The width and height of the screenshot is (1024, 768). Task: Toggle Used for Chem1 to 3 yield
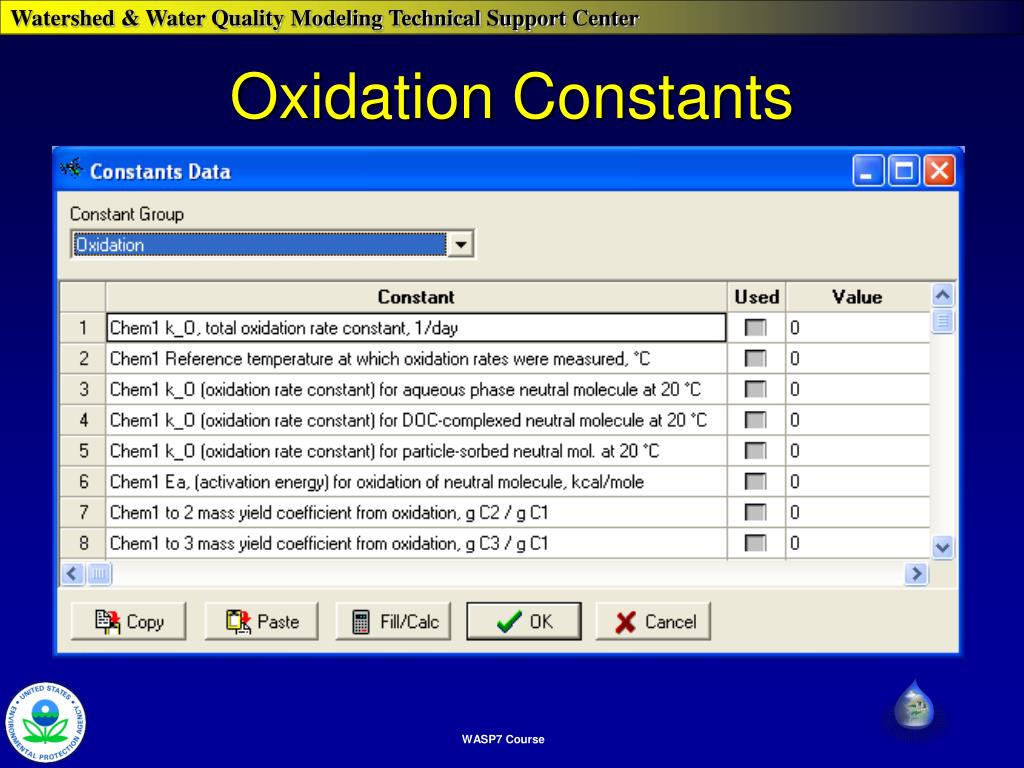pyautogui.click(x=756, y=543)
